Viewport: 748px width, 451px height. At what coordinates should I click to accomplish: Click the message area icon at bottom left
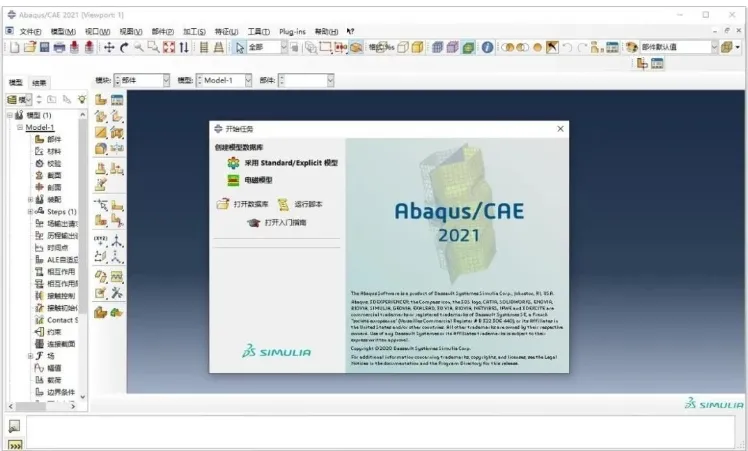[14, 426]
